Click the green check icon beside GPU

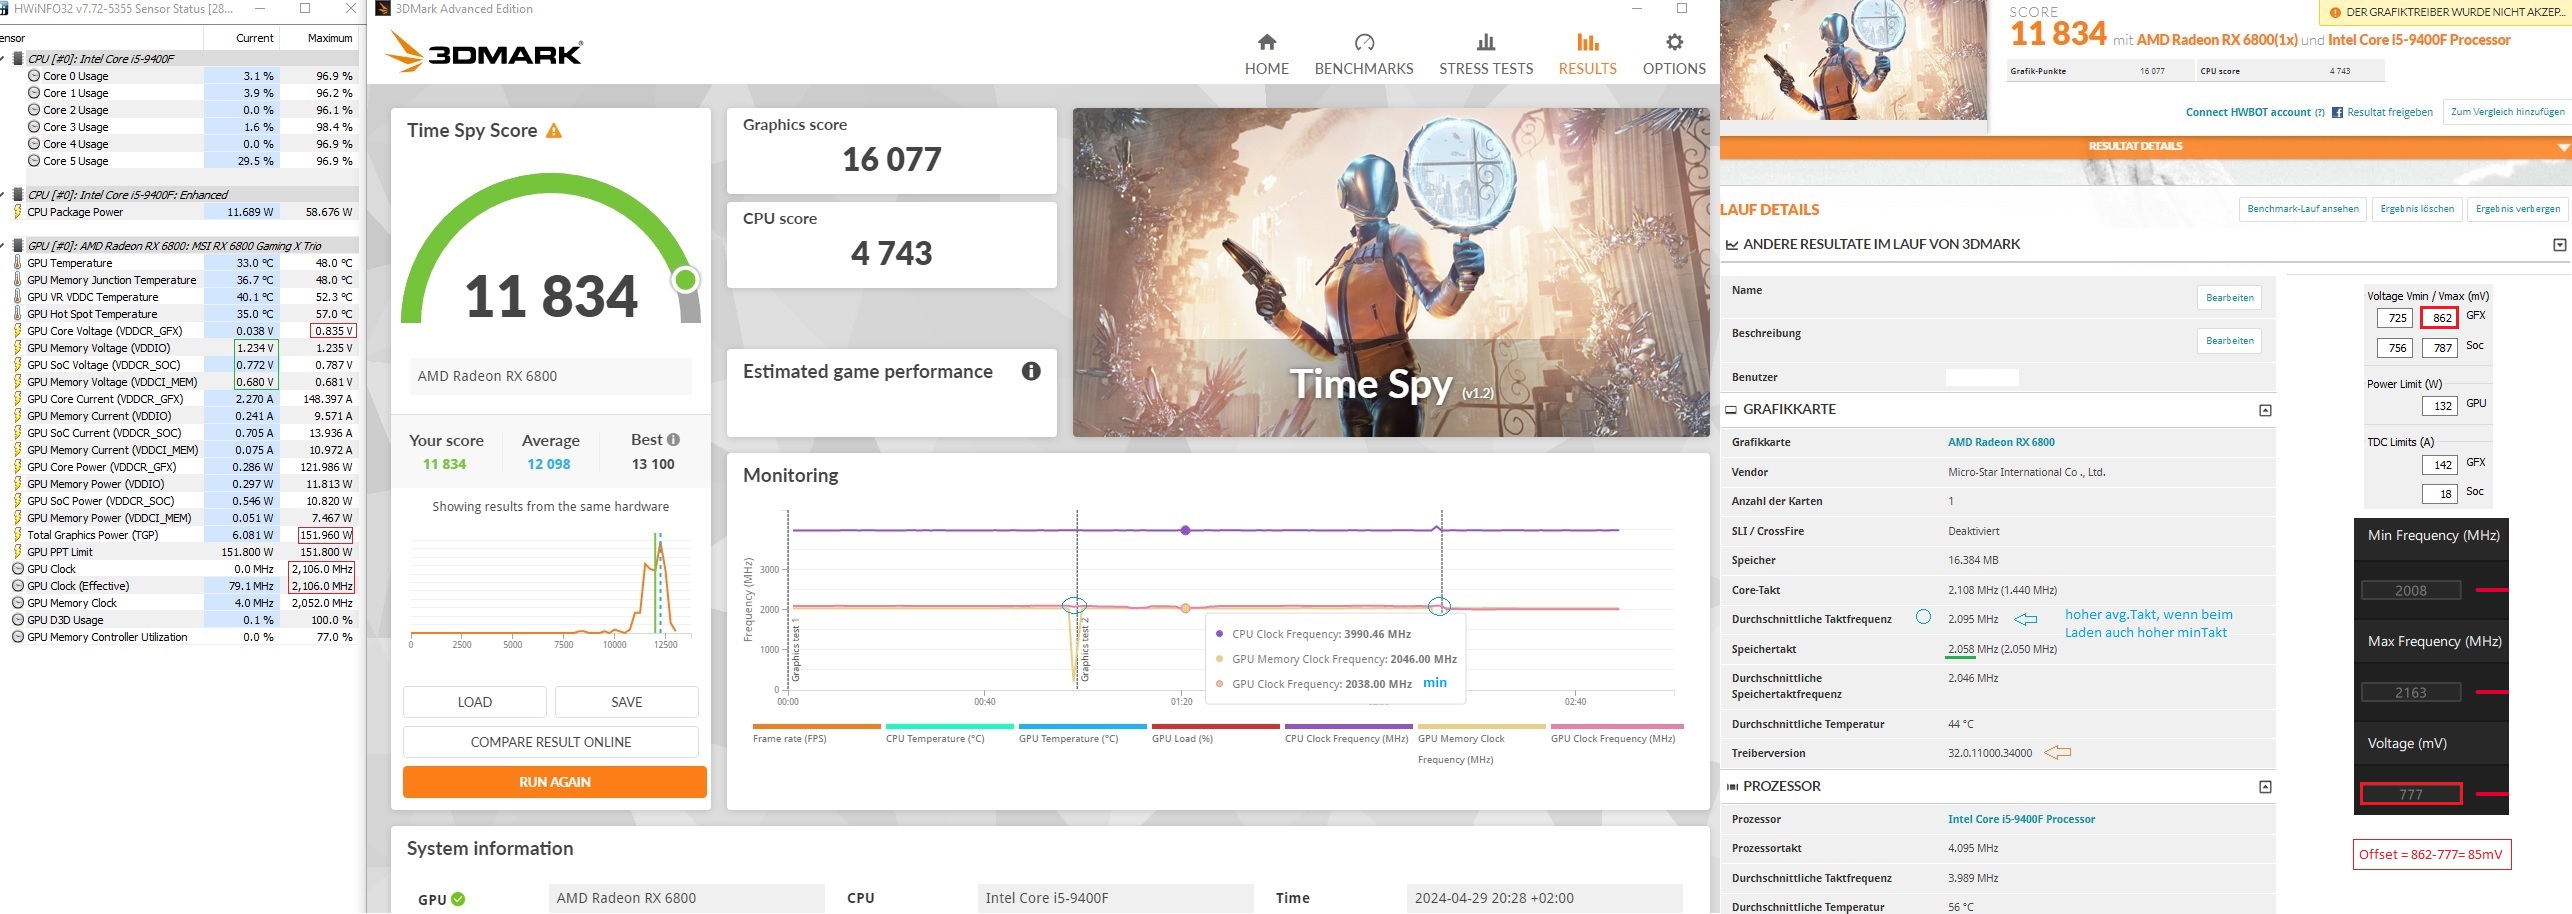pyautogui.click(x=458, y=899)
